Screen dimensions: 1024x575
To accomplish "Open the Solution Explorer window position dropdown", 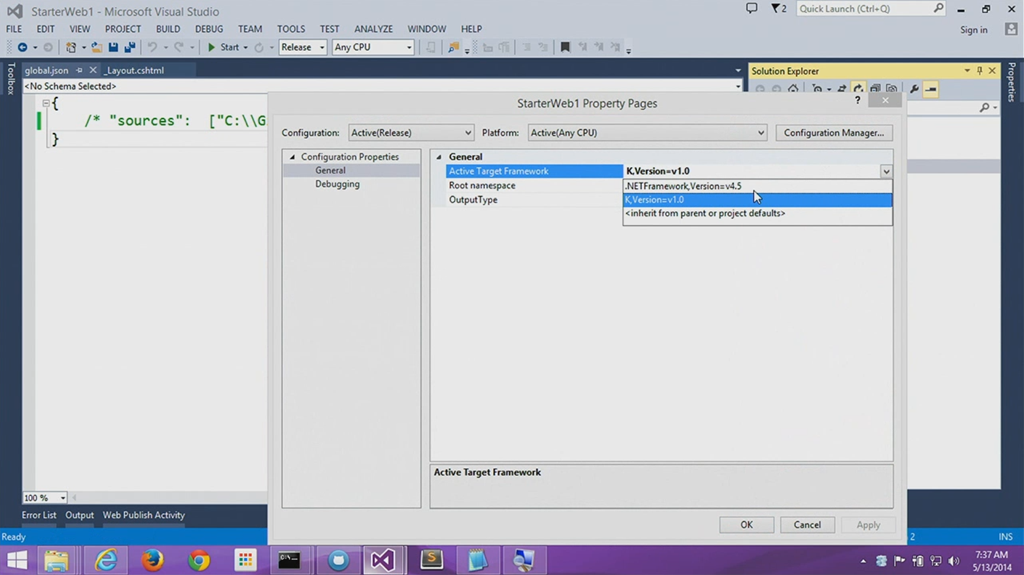I will (x=967, y=71).
